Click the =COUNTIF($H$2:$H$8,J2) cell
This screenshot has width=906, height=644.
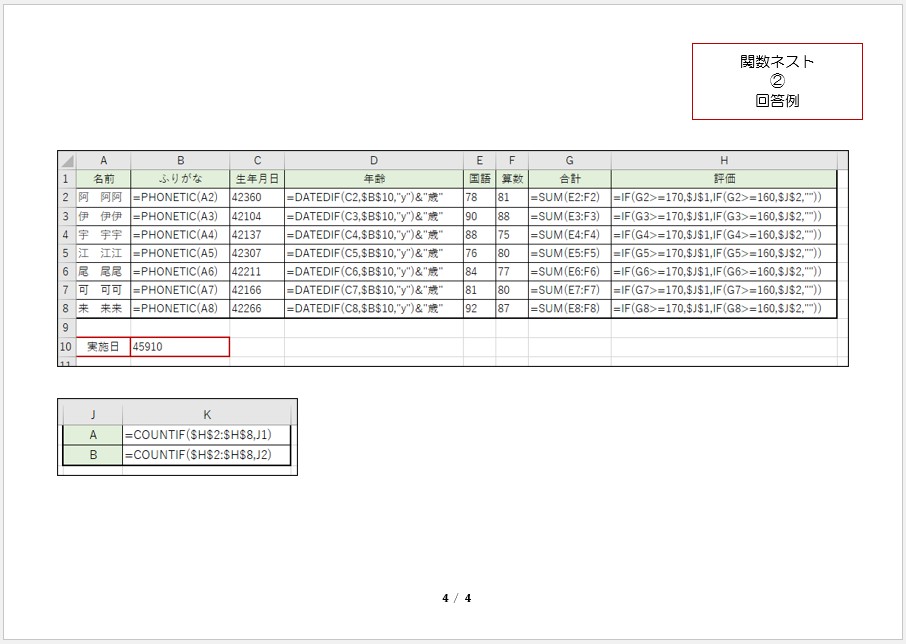[207, 455]
